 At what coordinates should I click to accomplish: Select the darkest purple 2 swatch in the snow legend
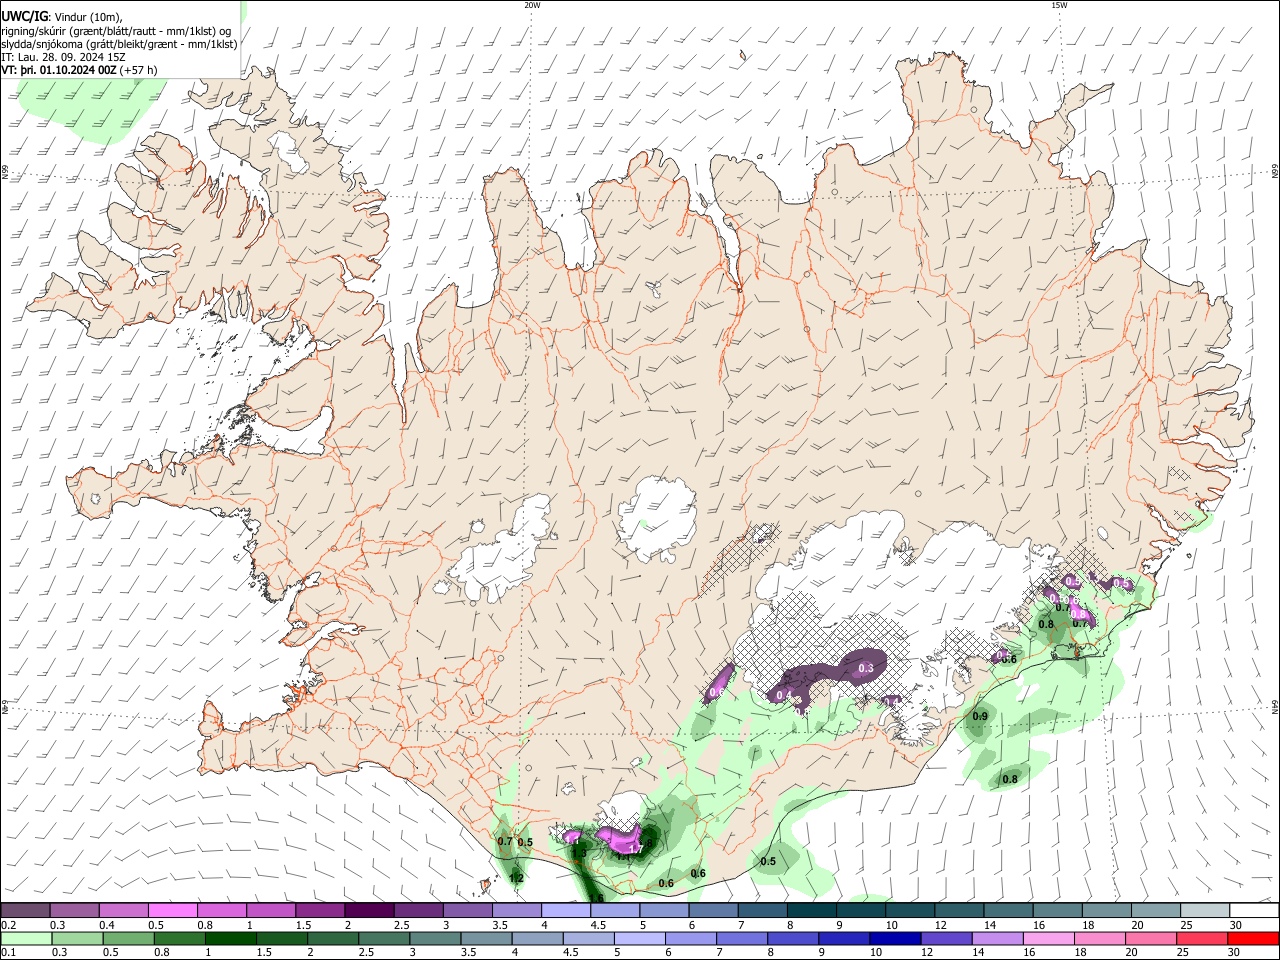click(x=369, y=911)
